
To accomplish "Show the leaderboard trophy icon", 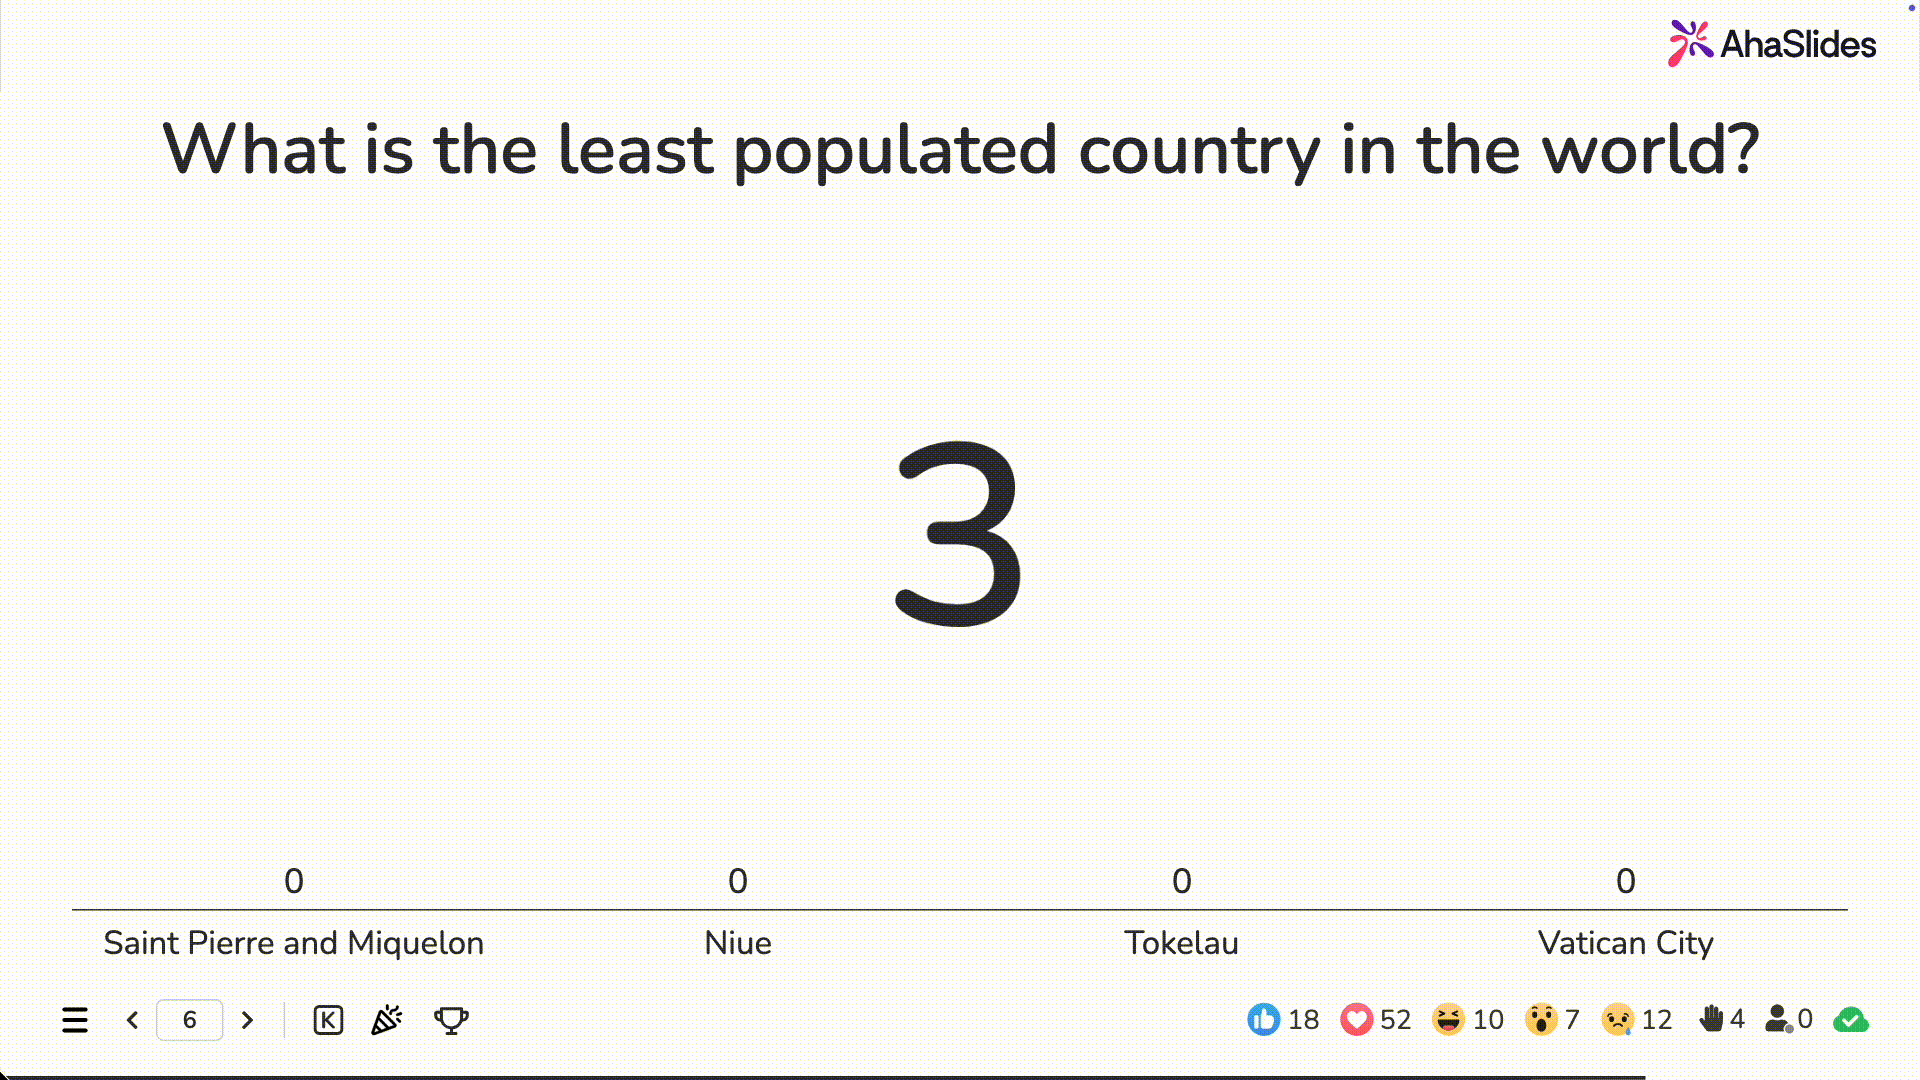I will click(x=451, y=1020).
